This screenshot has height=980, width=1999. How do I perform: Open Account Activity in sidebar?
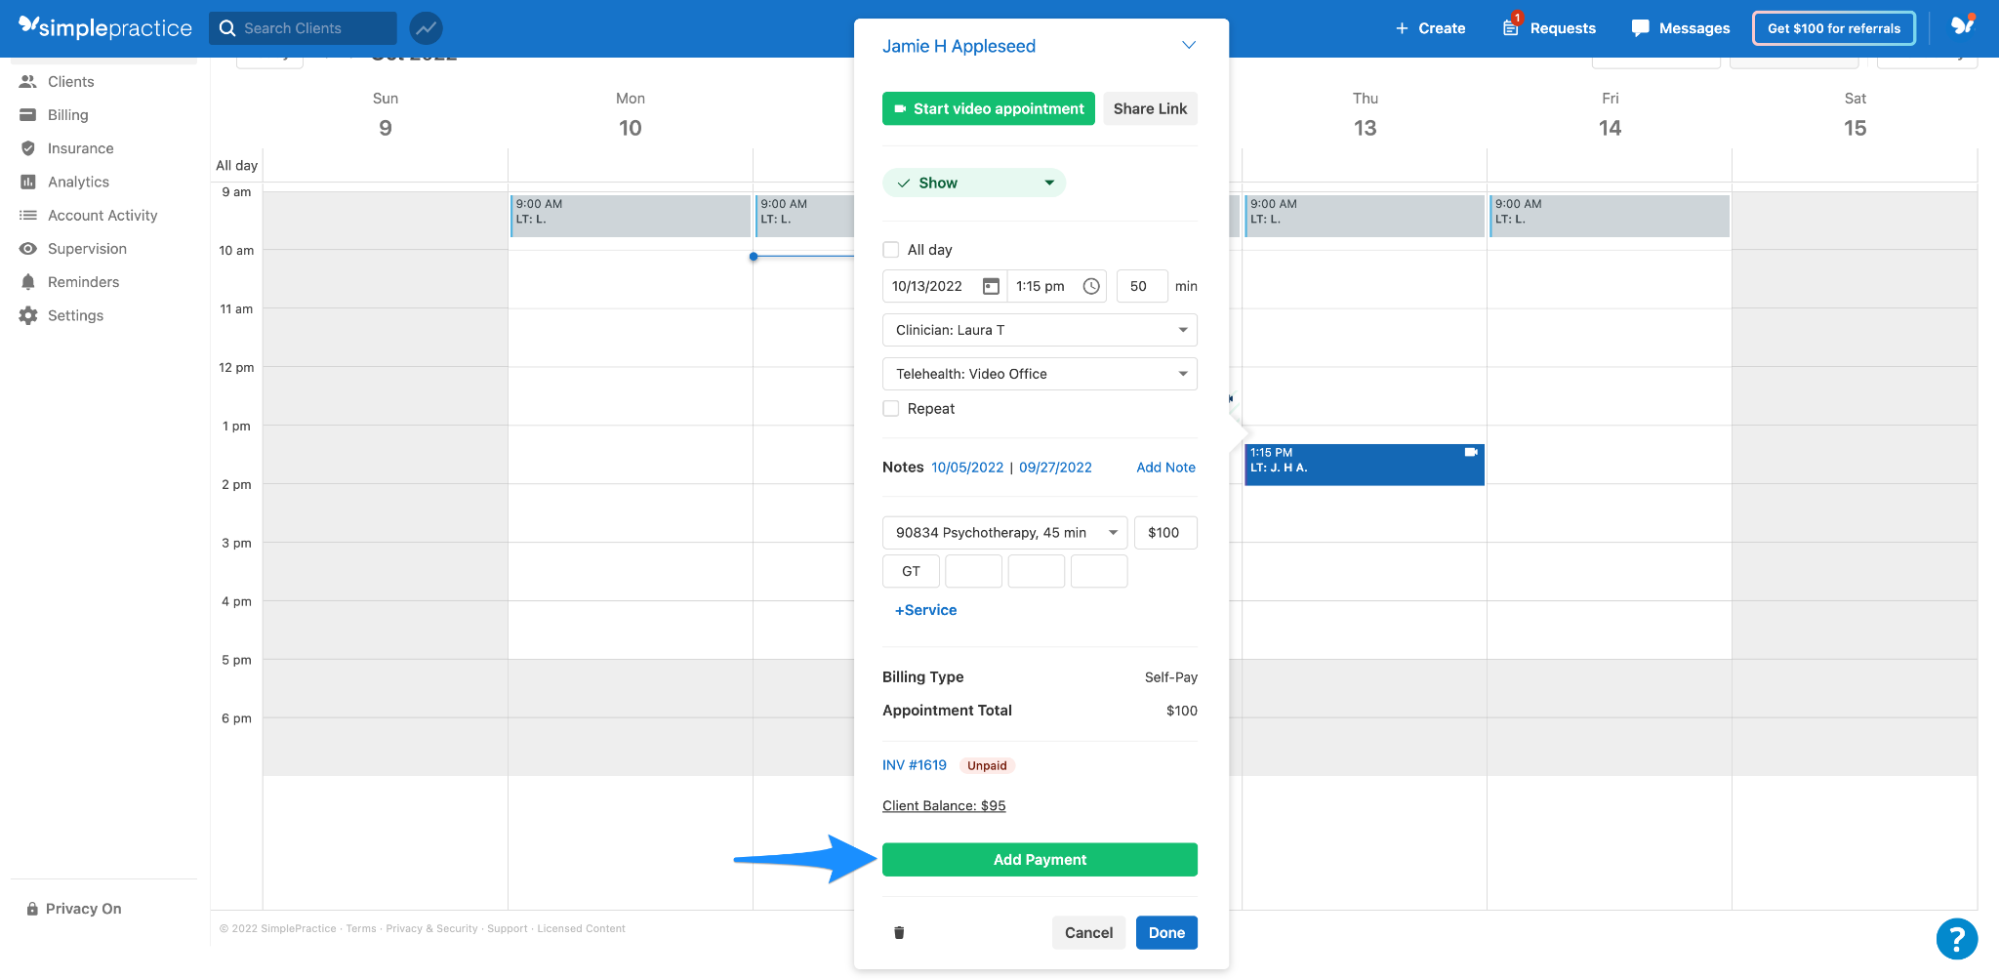pyautogui.click(x=88, y=215)
